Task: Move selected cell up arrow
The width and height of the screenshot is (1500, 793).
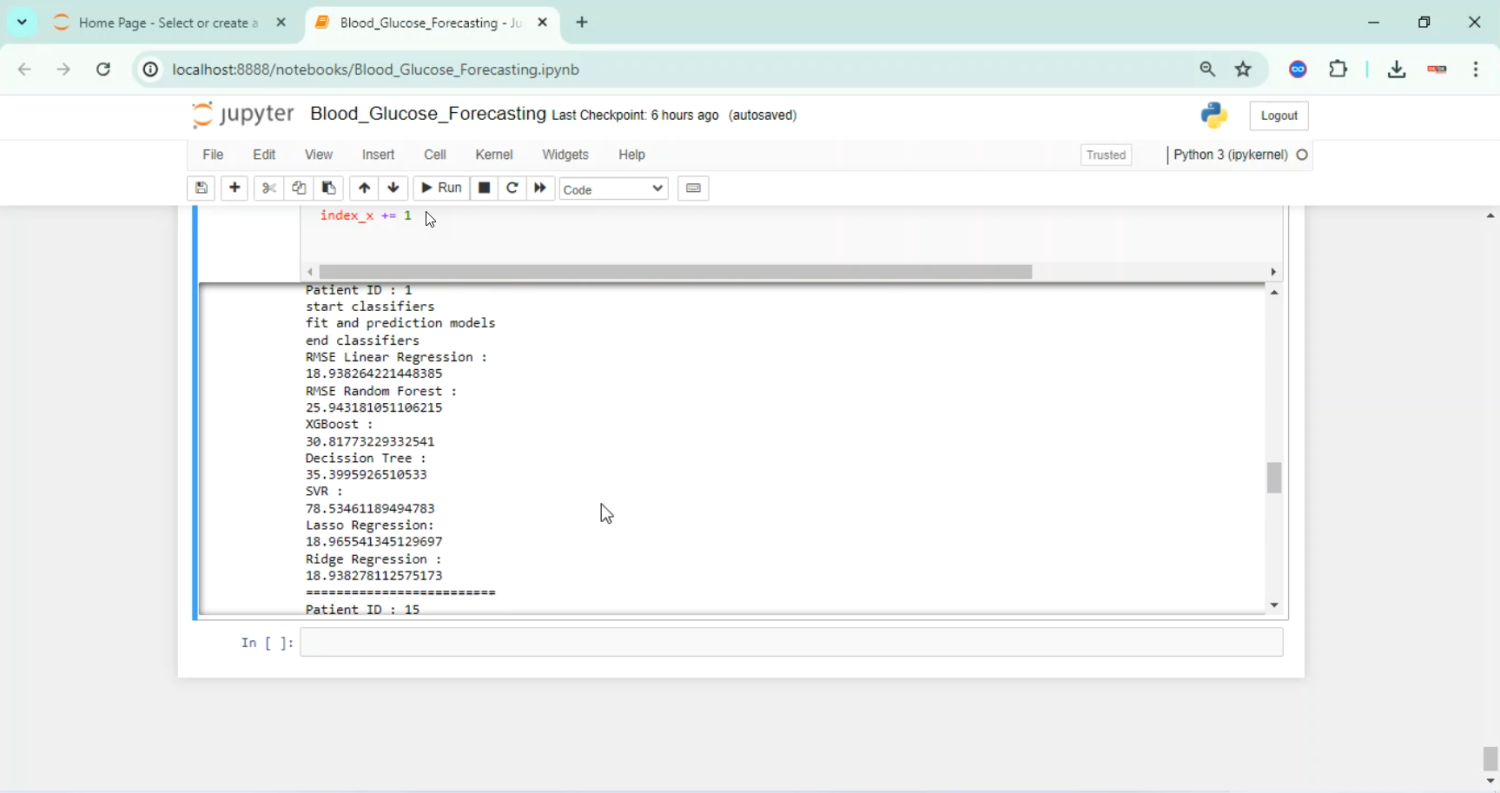Action: point(364,188)
